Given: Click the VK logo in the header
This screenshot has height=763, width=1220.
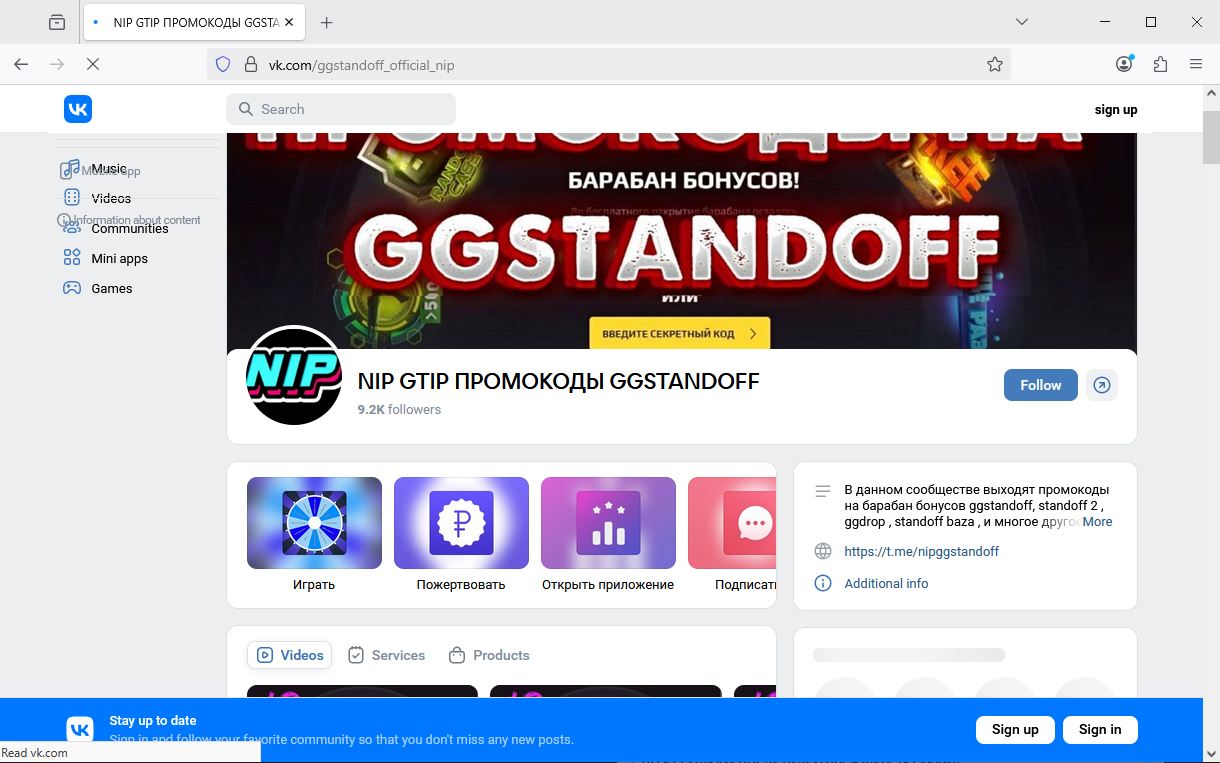Looking at the screenshot, I should (x=78, y=109).
